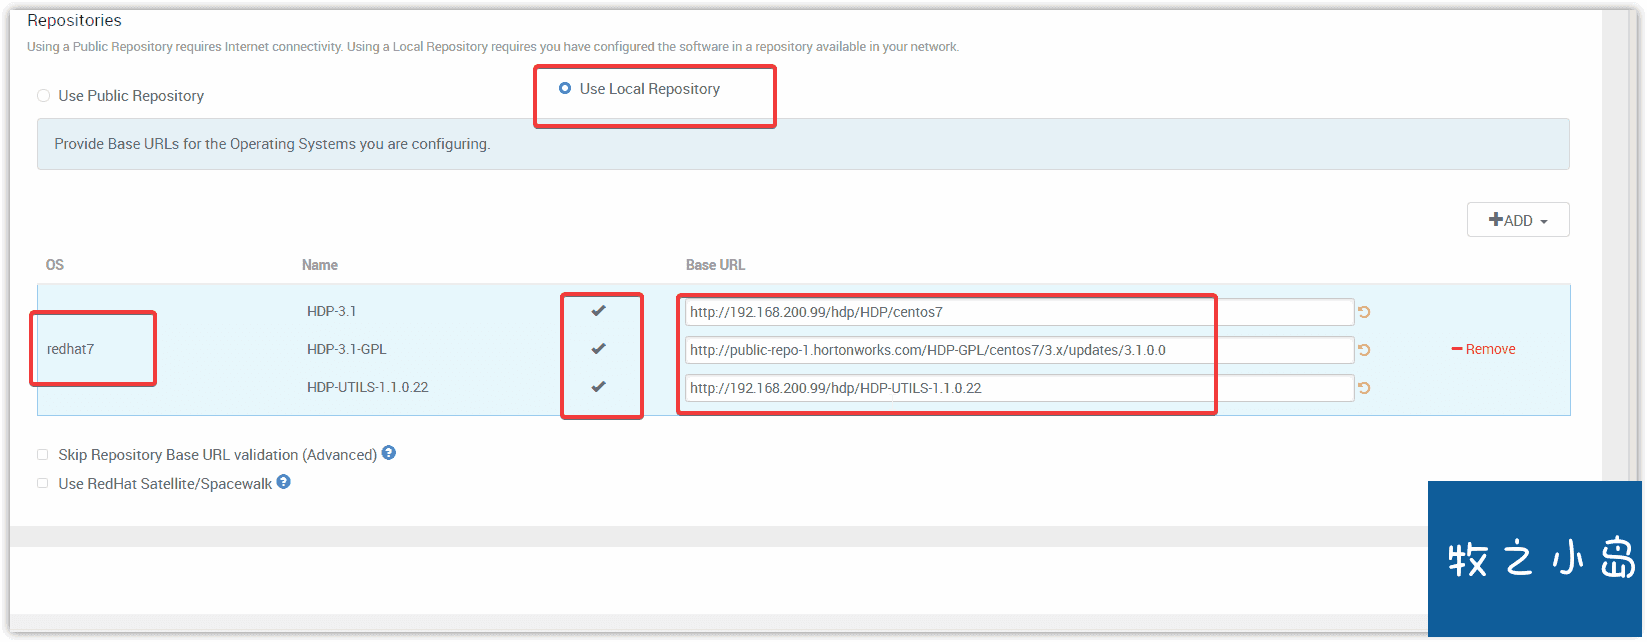Open the +ADD dropdown for operating systems
1647x642 pixels.
[x=1518, y=220]
